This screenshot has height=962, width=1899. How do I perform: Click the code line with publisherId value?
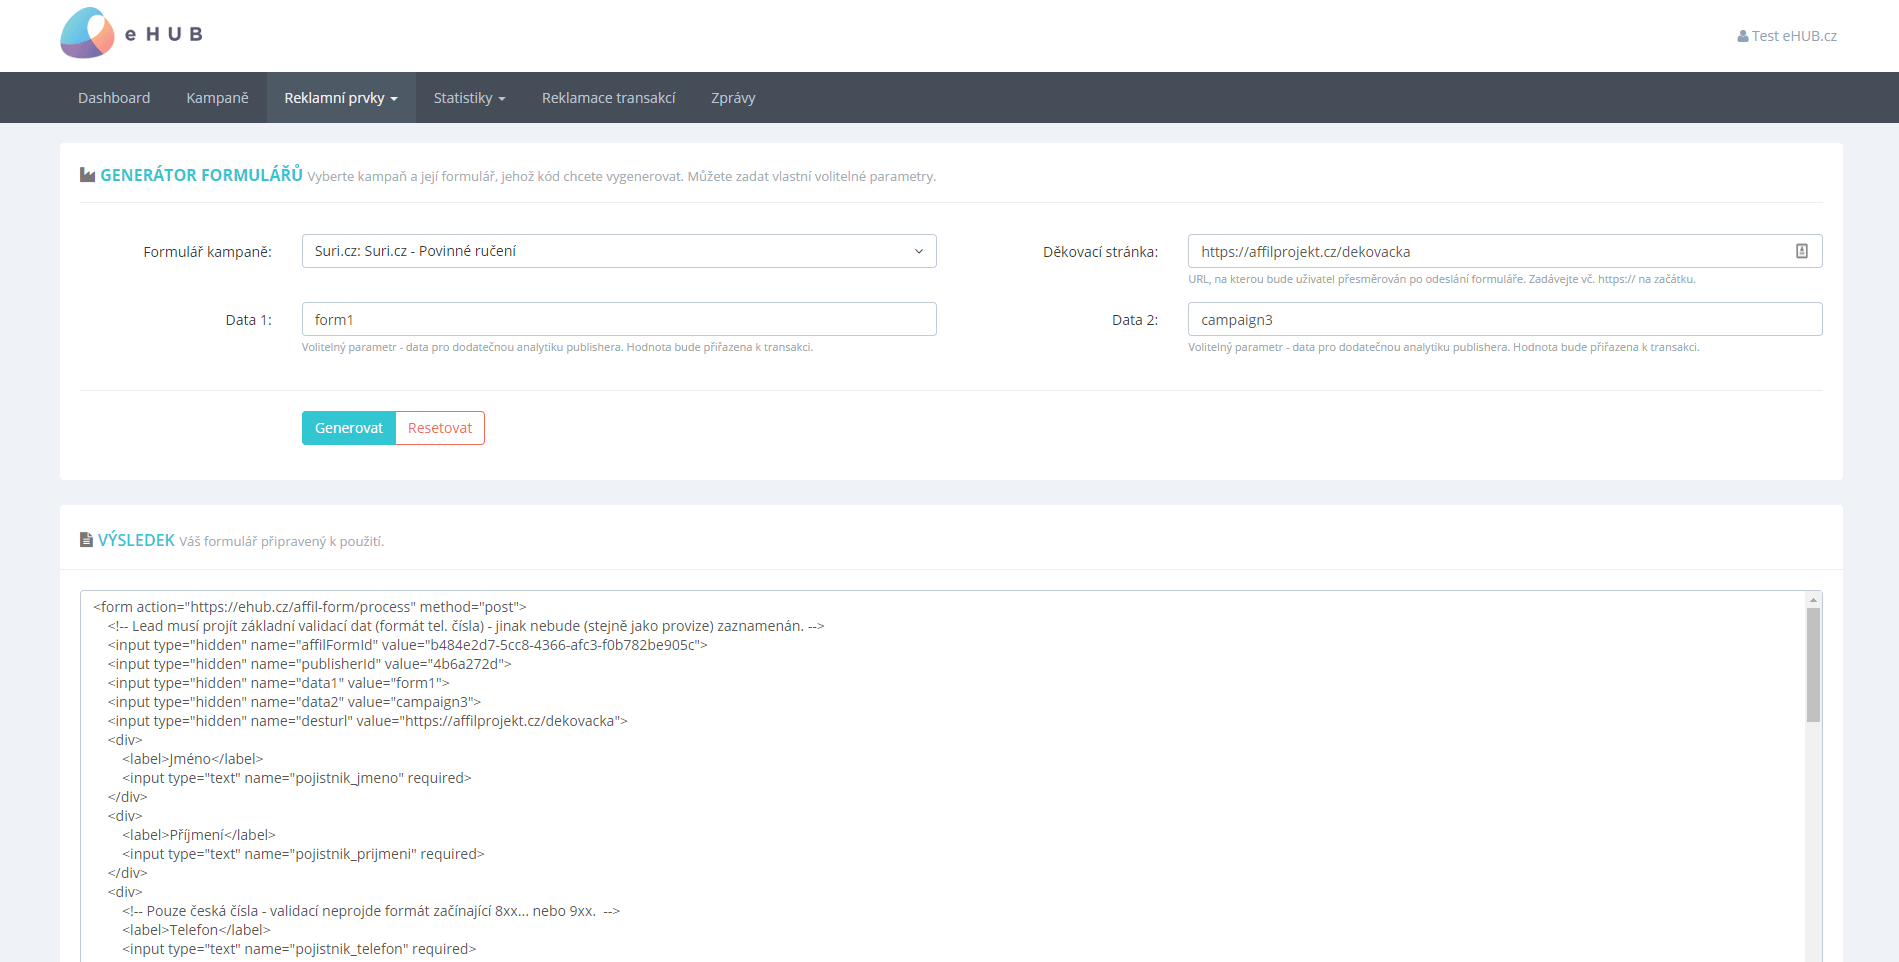[310, 664]
